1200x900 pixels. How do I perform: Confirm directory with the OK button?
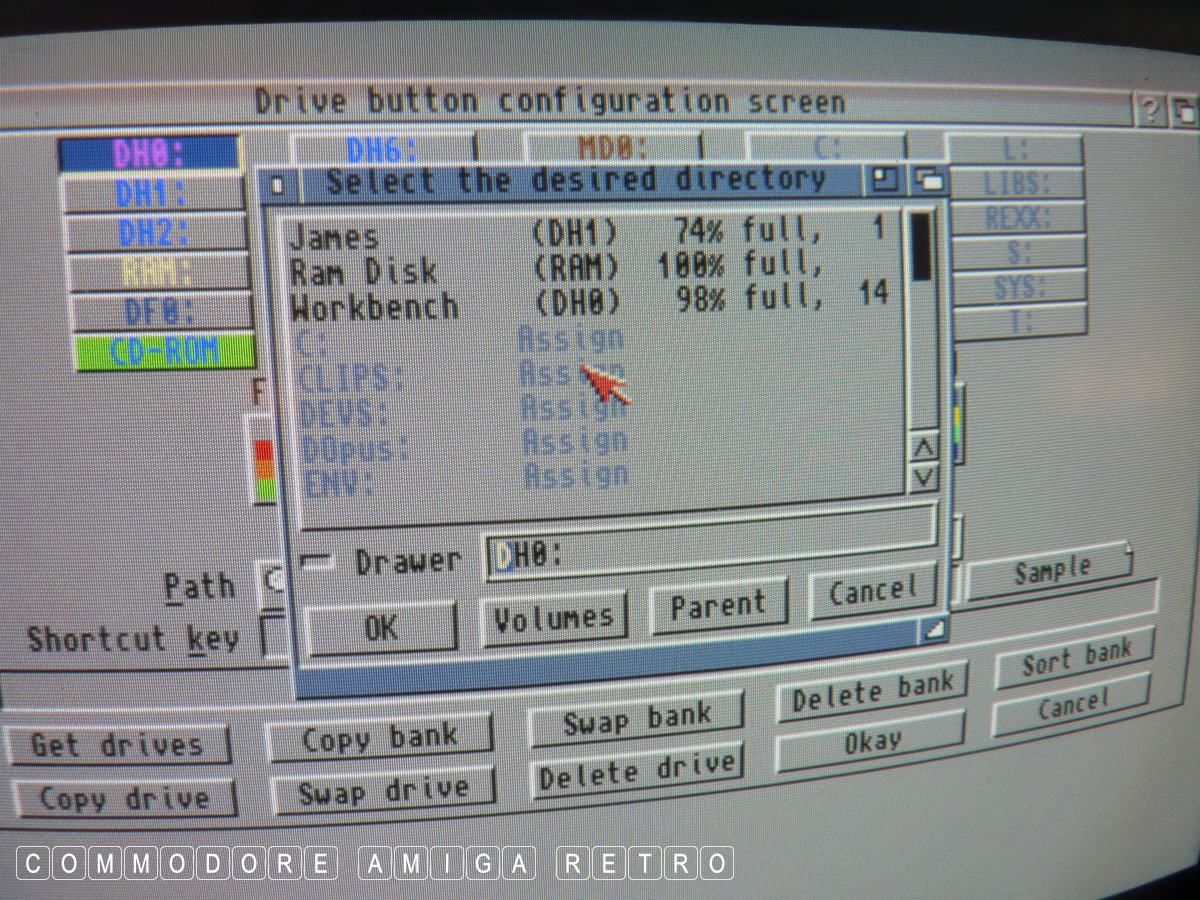coord(380,627)
